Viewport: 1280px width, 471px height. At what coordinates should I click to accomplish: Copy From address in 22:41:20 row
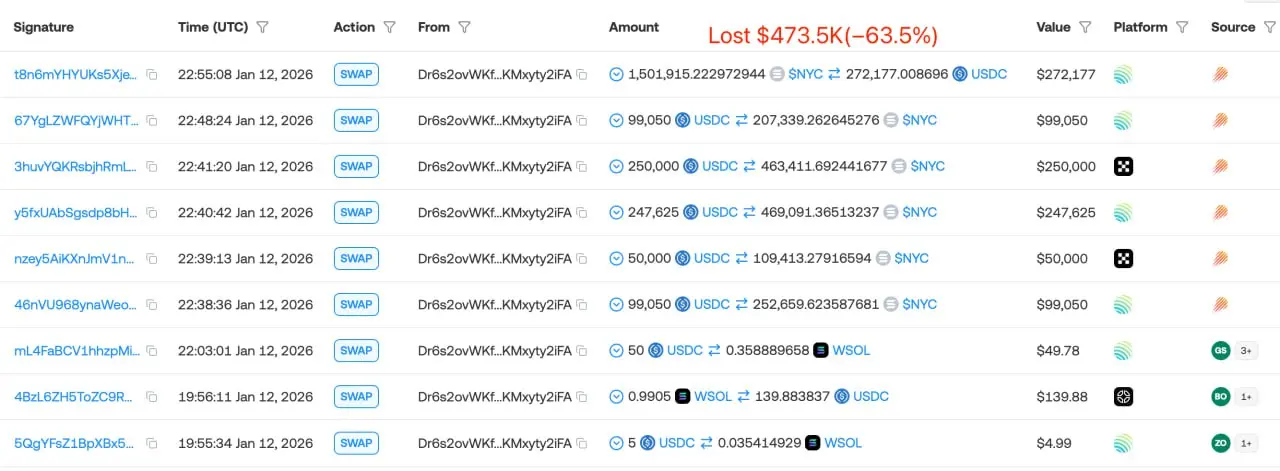click(582, 166)
